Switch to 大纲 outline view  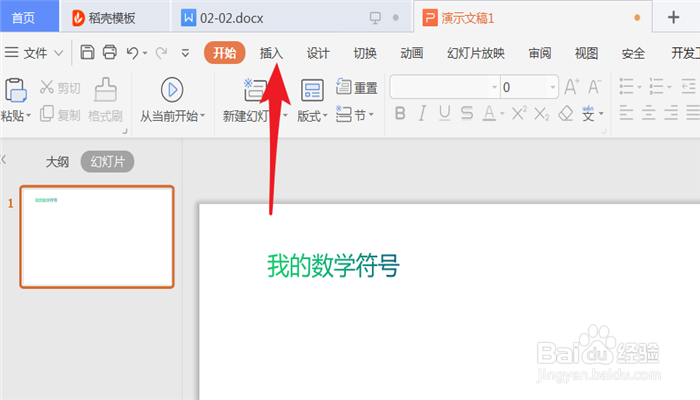(x=57, y=162)
